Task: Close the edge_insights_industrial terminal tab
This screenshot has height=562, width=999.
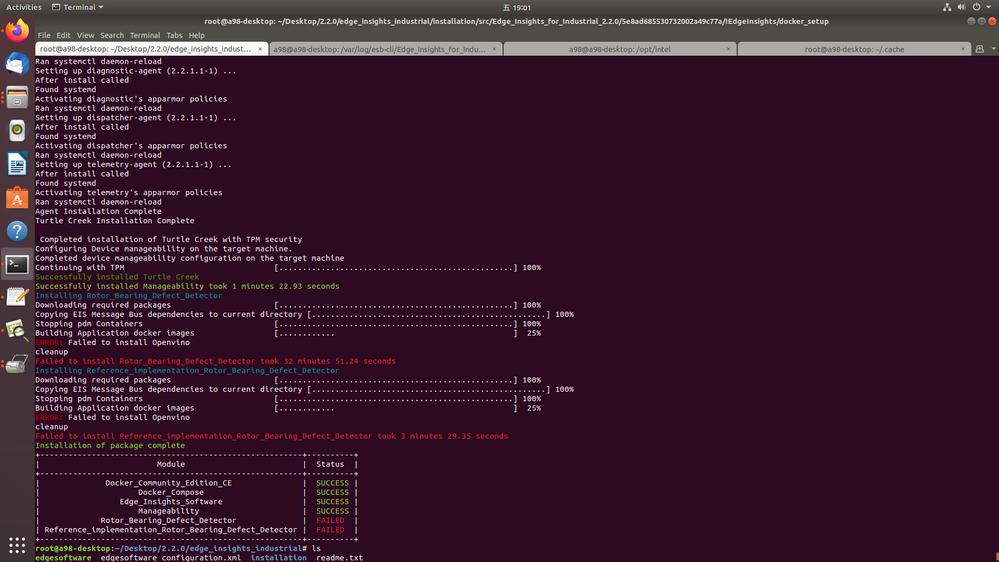Action: point(260,49)
